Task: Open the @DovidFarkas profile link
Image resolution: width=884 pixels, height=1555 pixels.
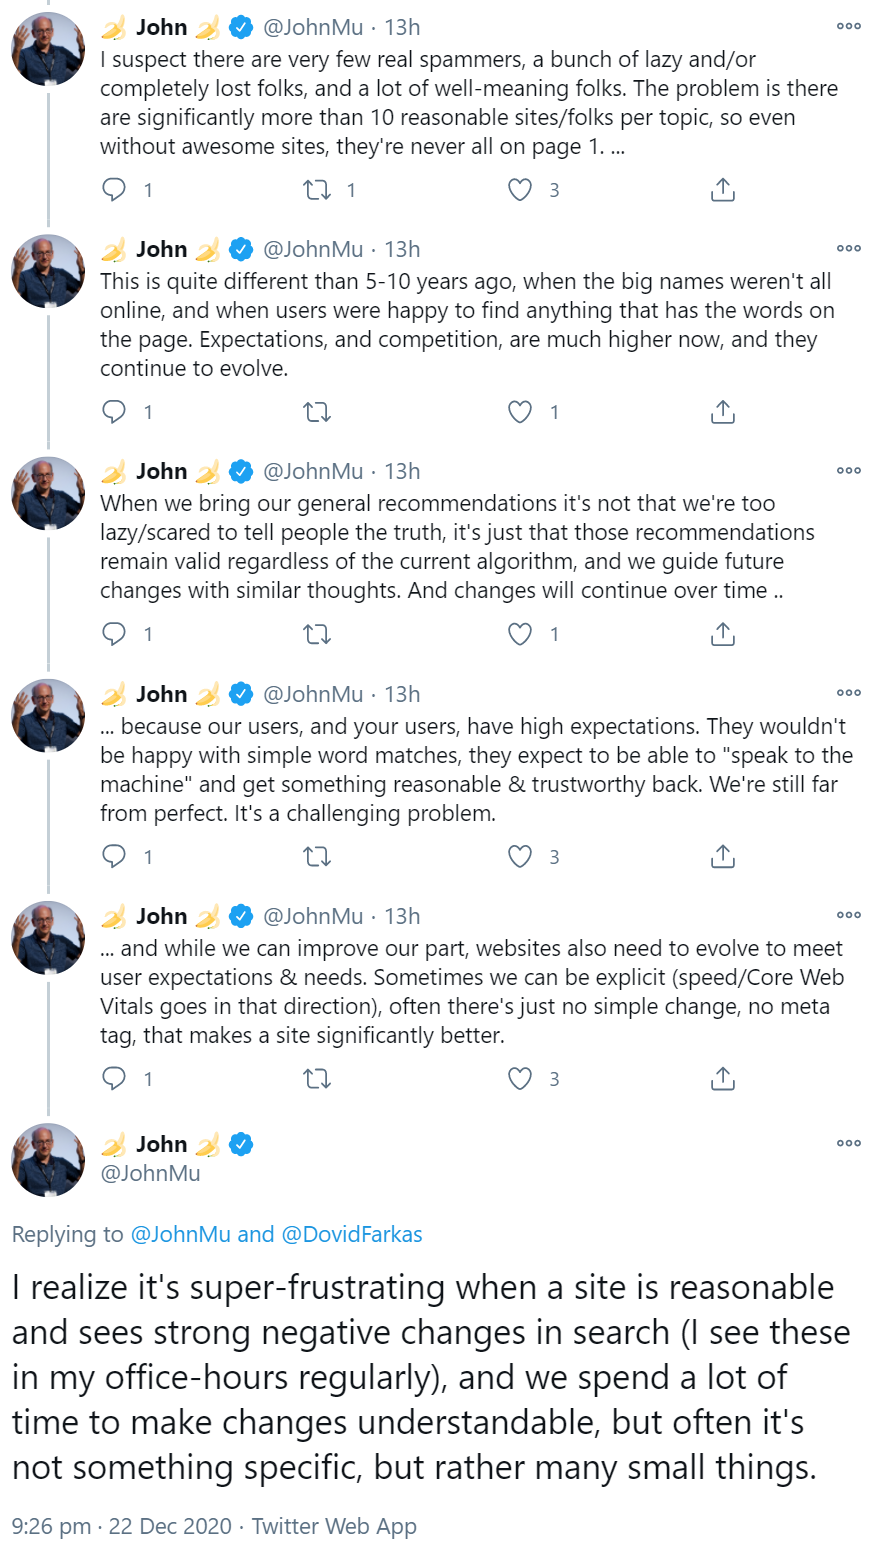Action: [x=352, y=1234]
